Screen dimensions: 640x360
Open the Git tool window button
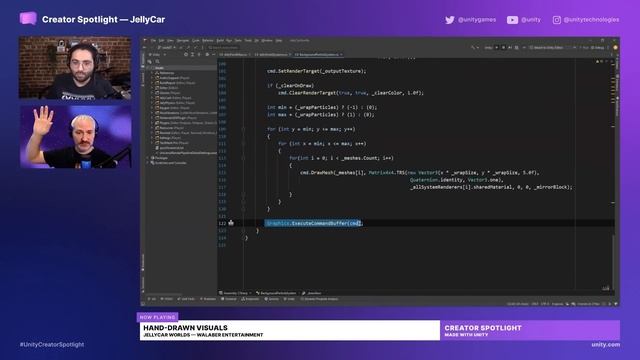152,299
